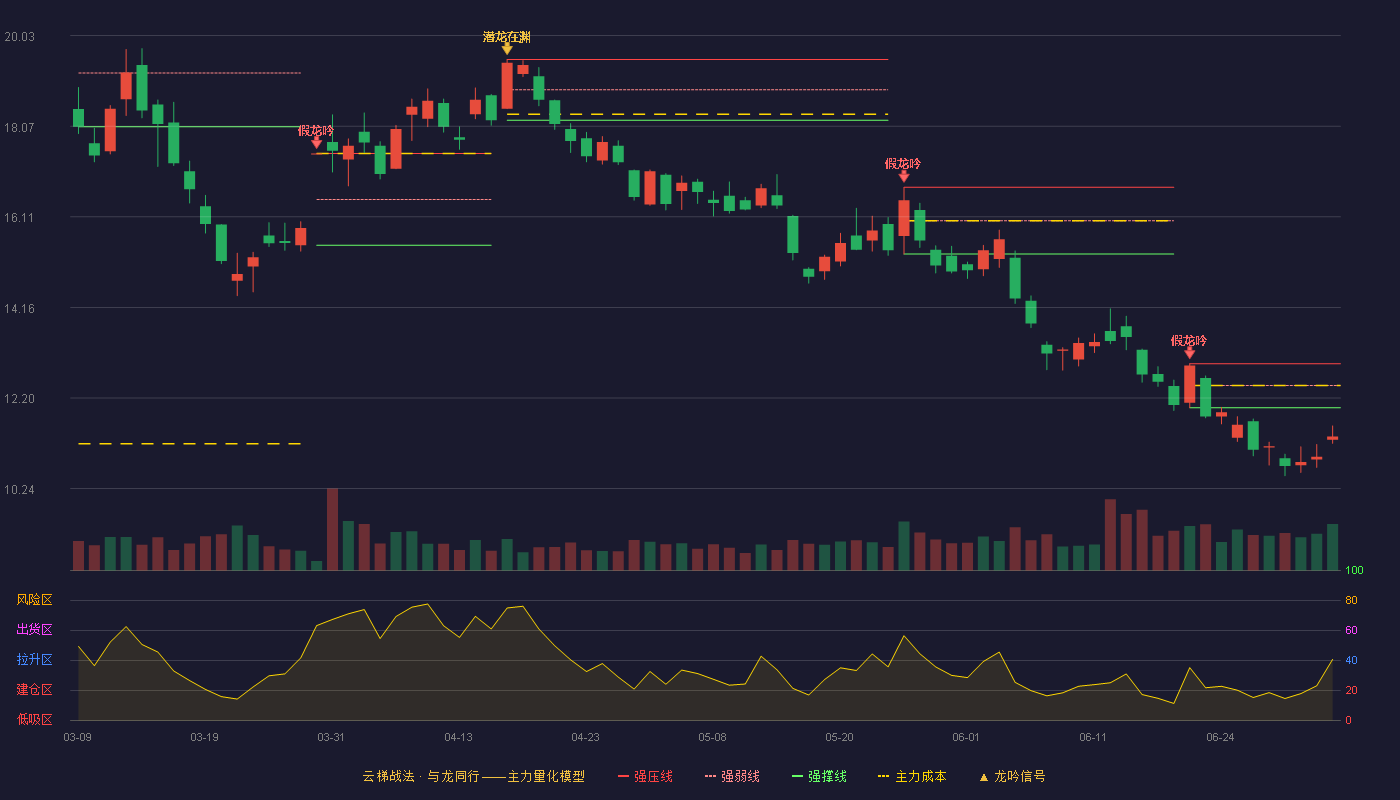Click the 04-13 date axis label
Screen dimensions: 1400x800
tap(458, 737)
